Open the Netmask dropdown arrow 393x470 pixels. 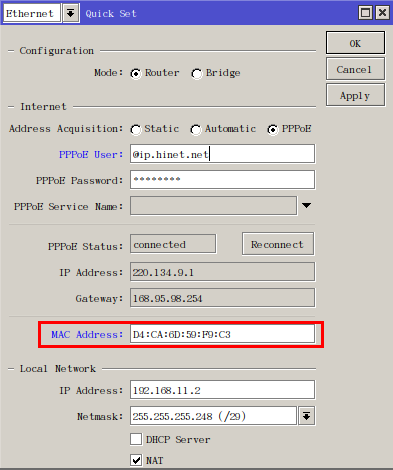tap(307, 416)
